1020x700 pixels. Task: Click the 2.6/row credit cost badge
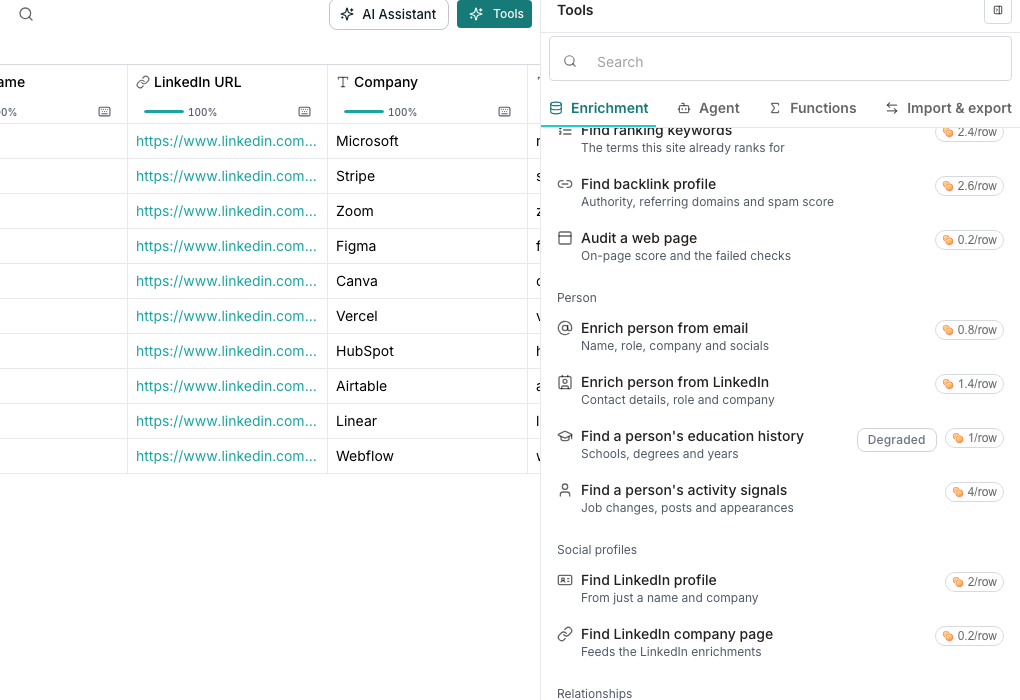[969, 186]
